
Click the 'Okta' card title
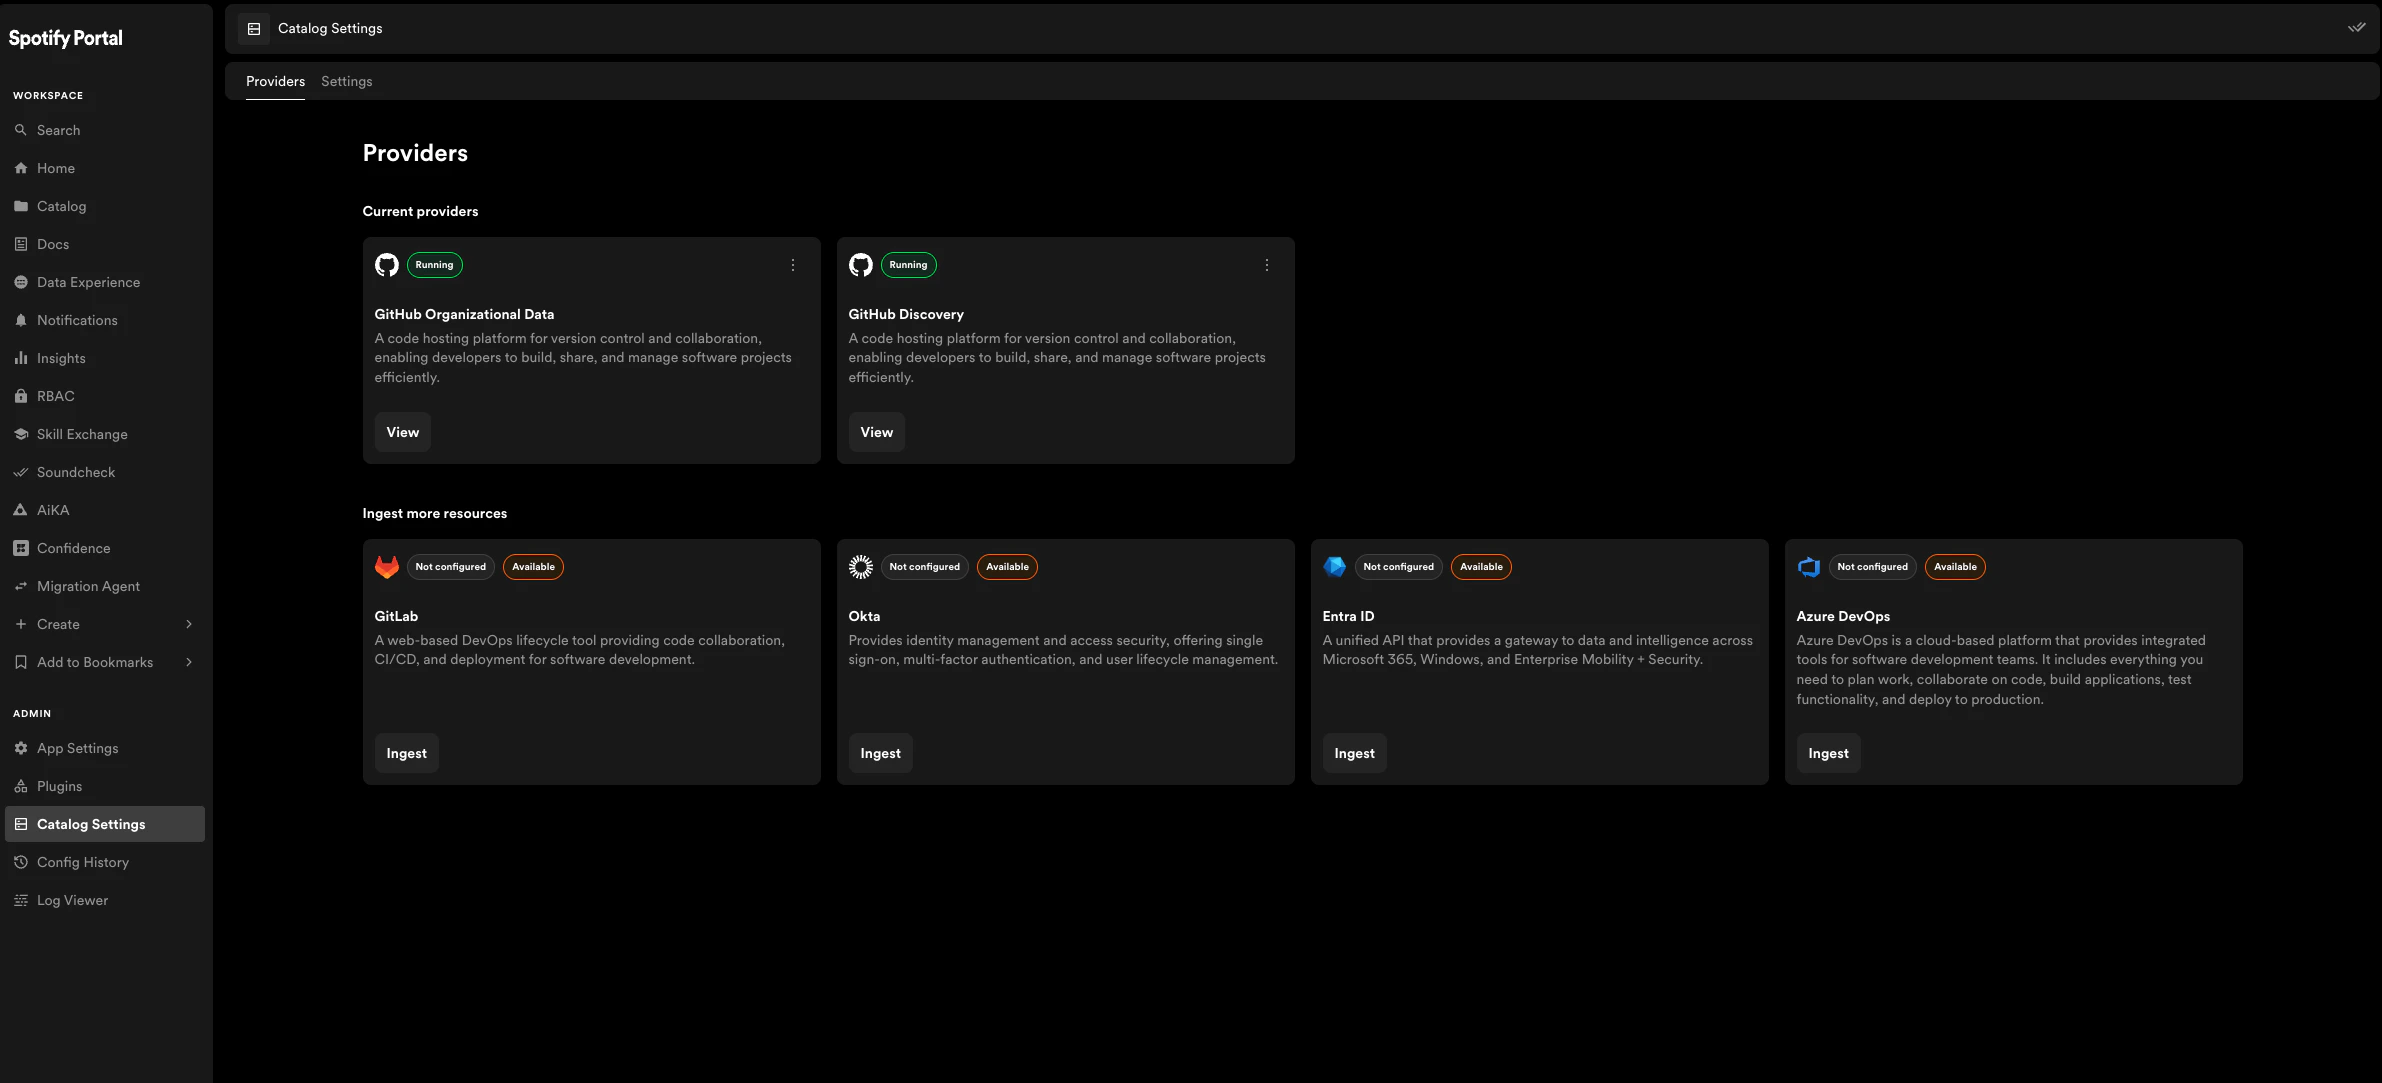tap(865, 616)
